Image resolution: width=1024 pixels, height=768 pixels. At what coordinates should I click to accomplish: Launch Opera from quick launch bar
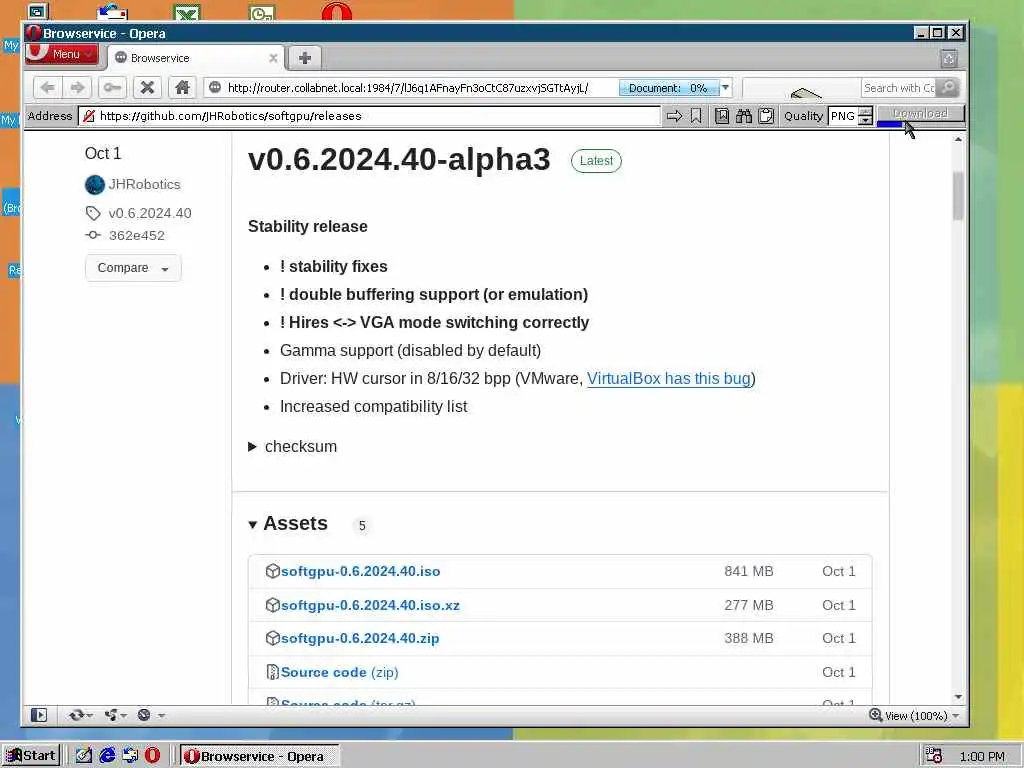152,756
